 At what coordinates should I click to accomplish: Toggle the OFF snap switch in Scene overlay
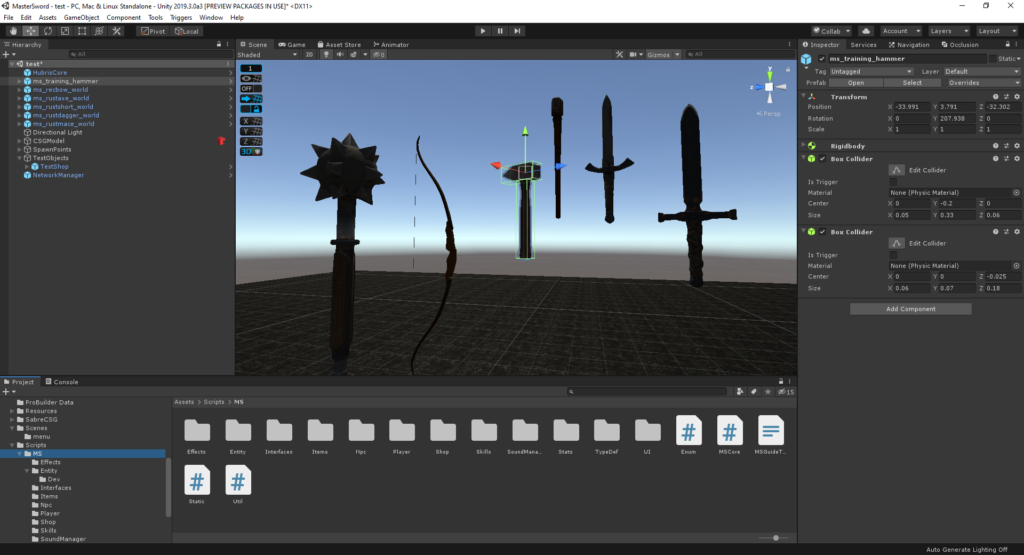[251, 88]
